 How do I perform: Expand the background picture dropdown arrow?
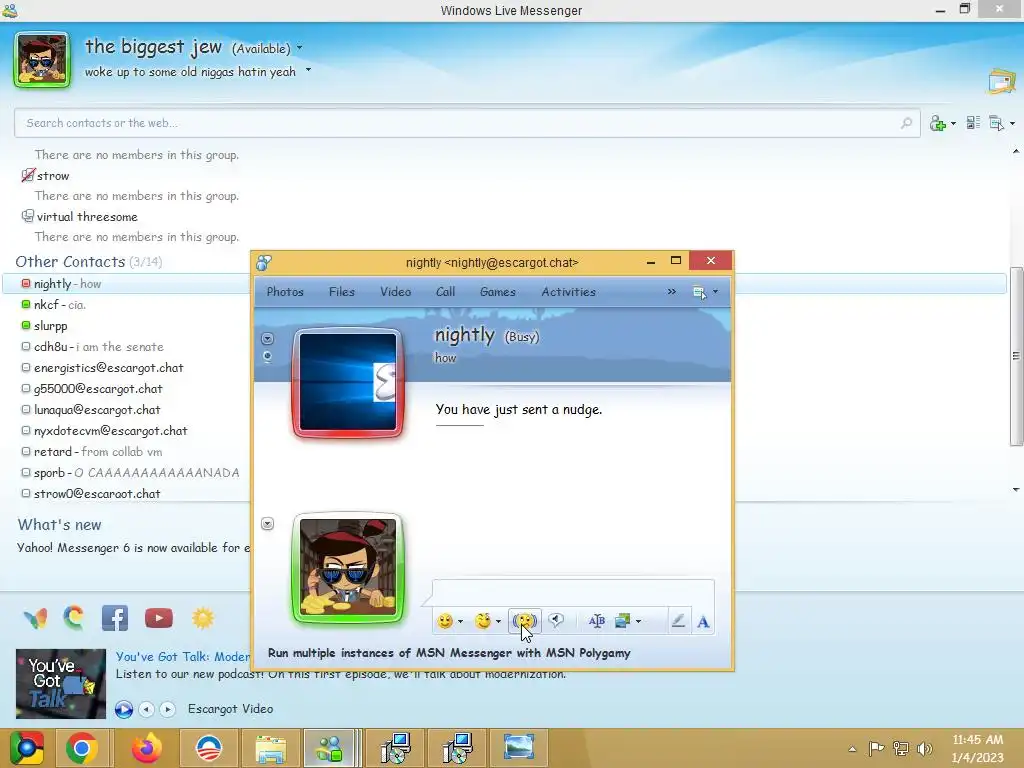coord(638,622)
